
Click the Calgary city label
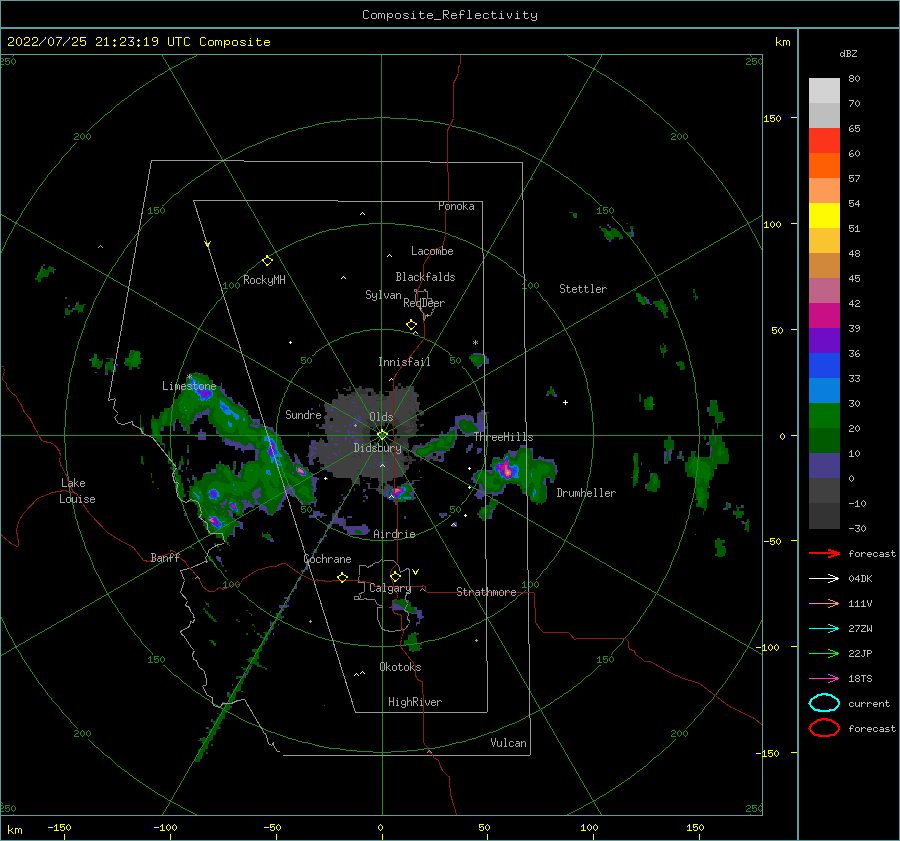[390, 588]
